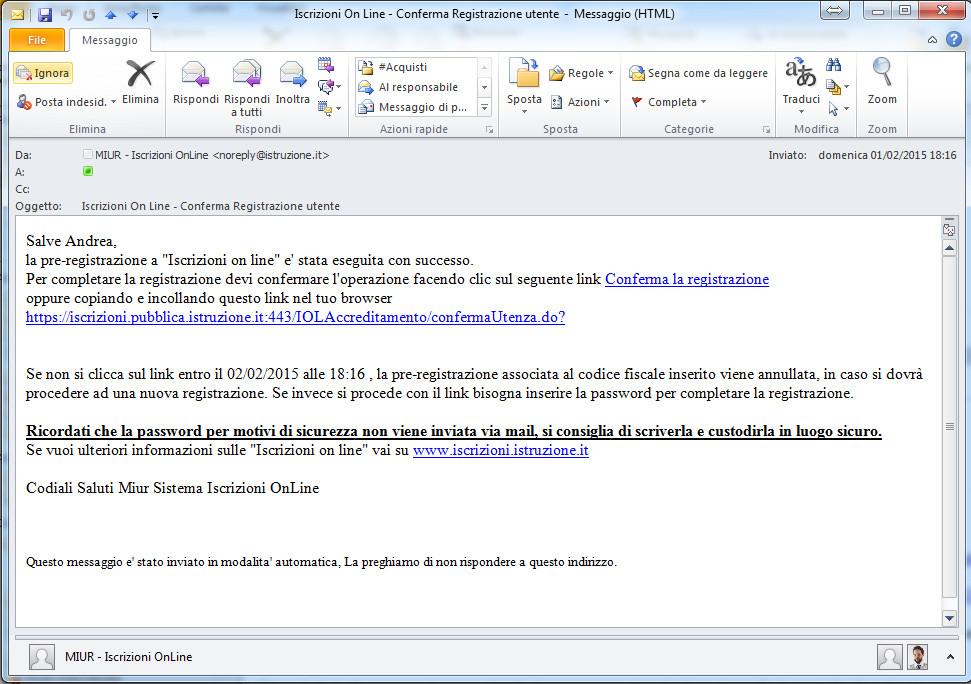Click the meeting reply icon in the Rispondi group

point(326,64)
